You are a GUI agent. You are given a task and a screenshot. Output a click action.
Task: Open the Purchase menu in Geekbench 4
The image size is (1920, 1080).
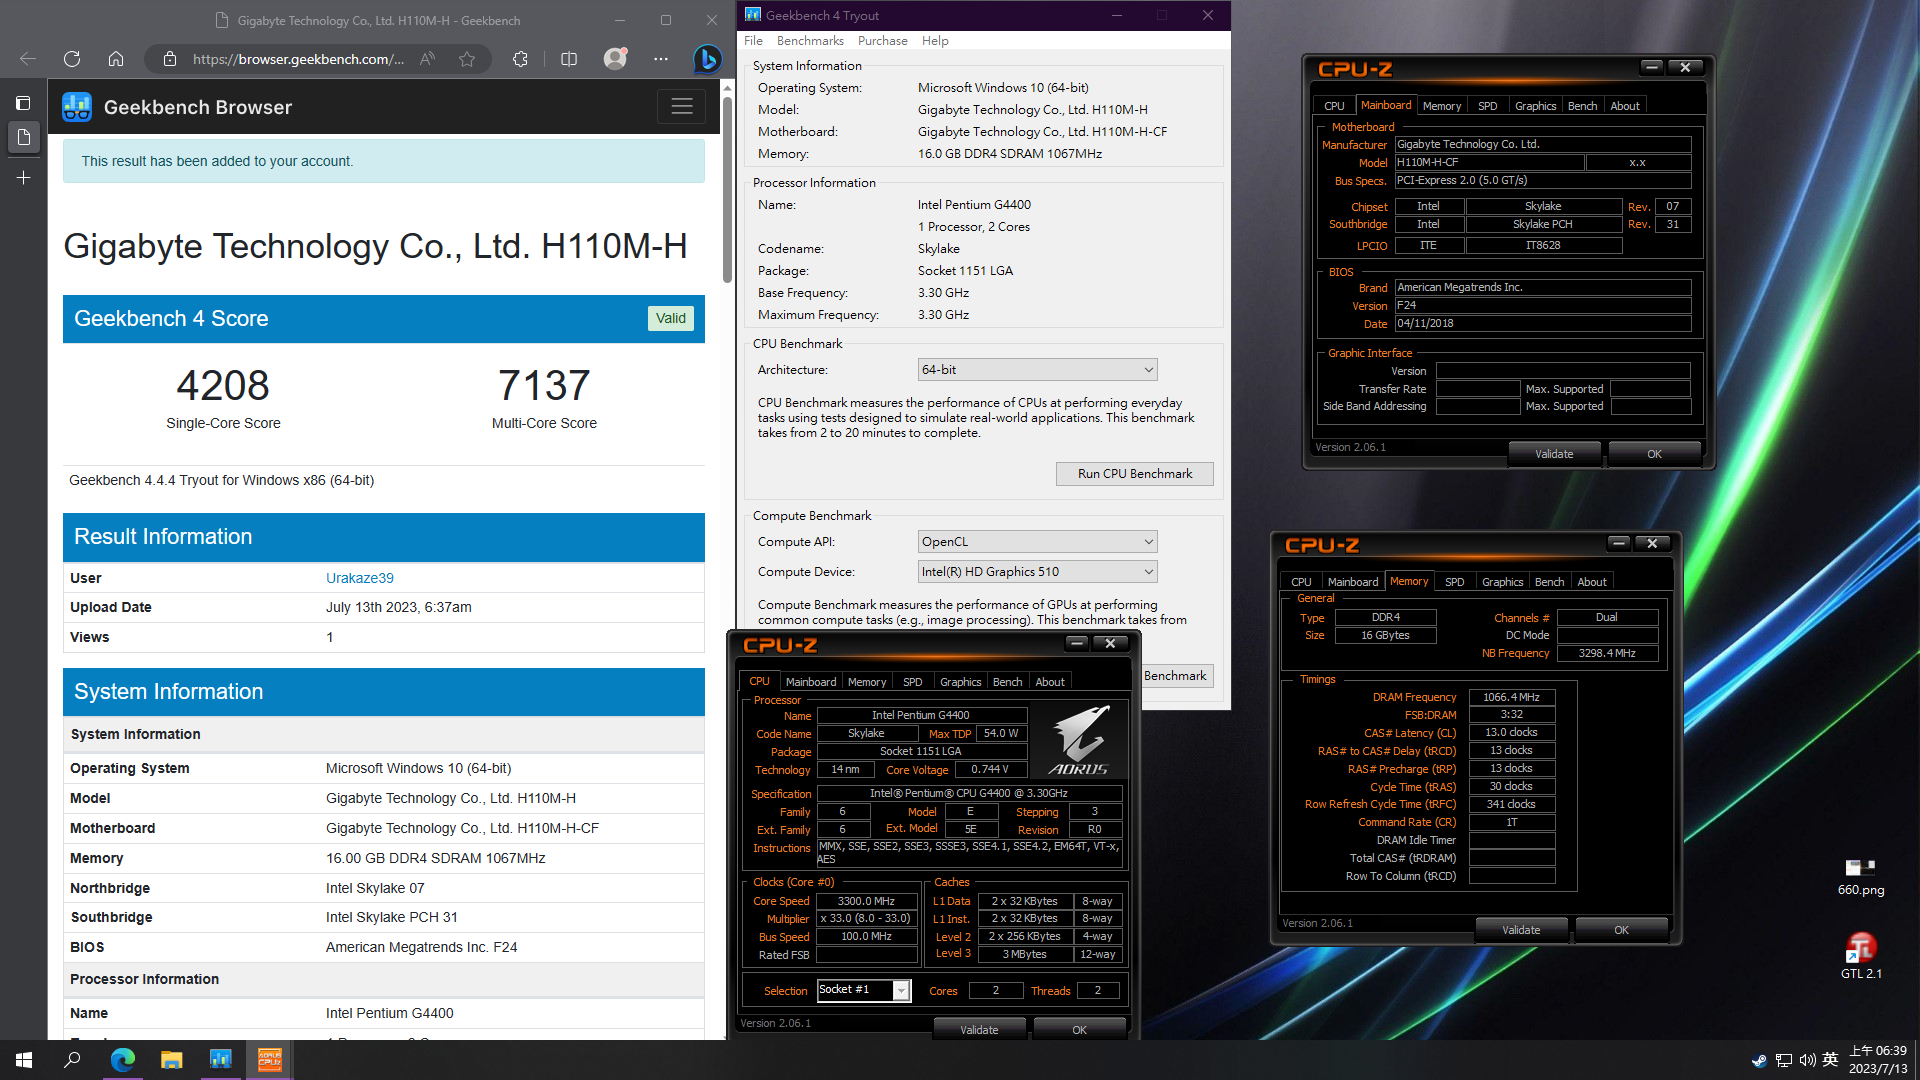[882, 41]
